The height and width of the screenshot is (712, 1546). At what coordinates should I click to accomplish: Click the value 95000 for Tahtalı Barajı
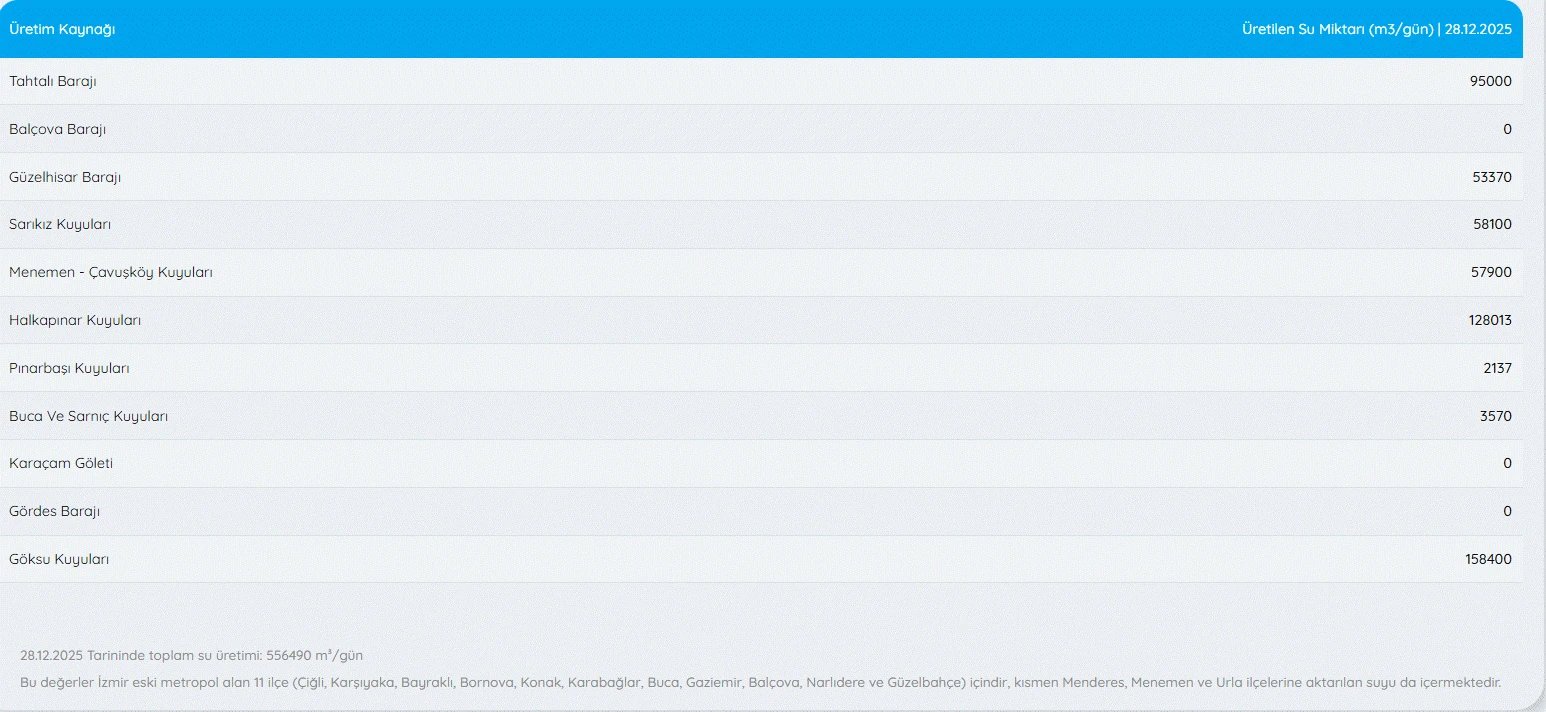(x=1491, y=82)
